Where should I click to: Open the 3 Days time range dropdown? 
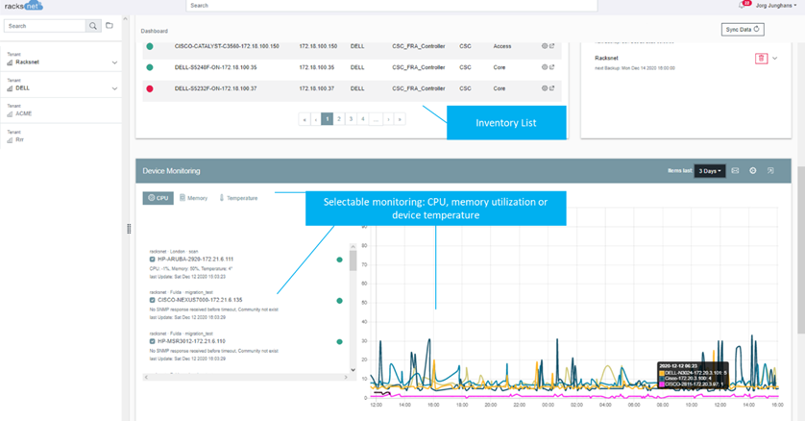point(710,171)
